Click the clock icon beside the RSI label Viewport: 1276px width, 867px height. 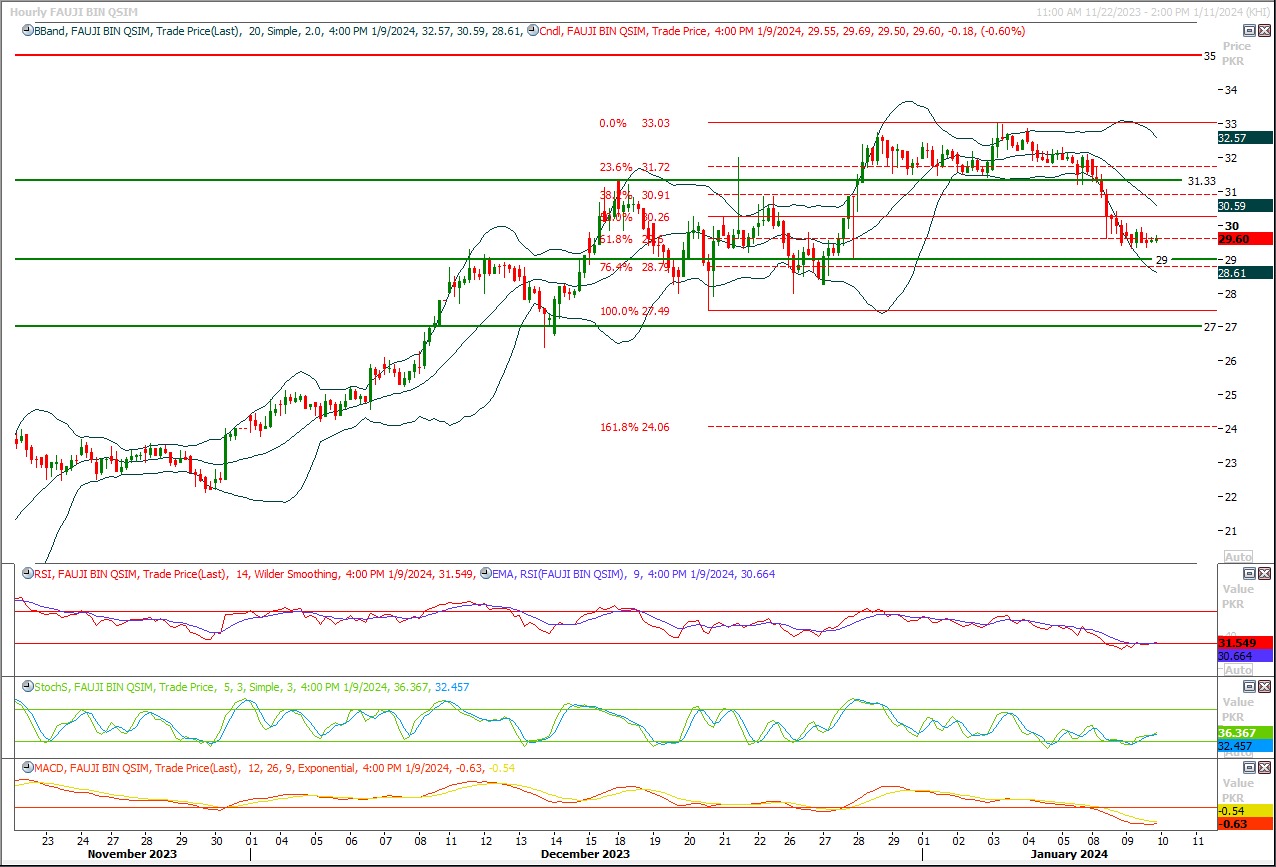click(27, 574)
